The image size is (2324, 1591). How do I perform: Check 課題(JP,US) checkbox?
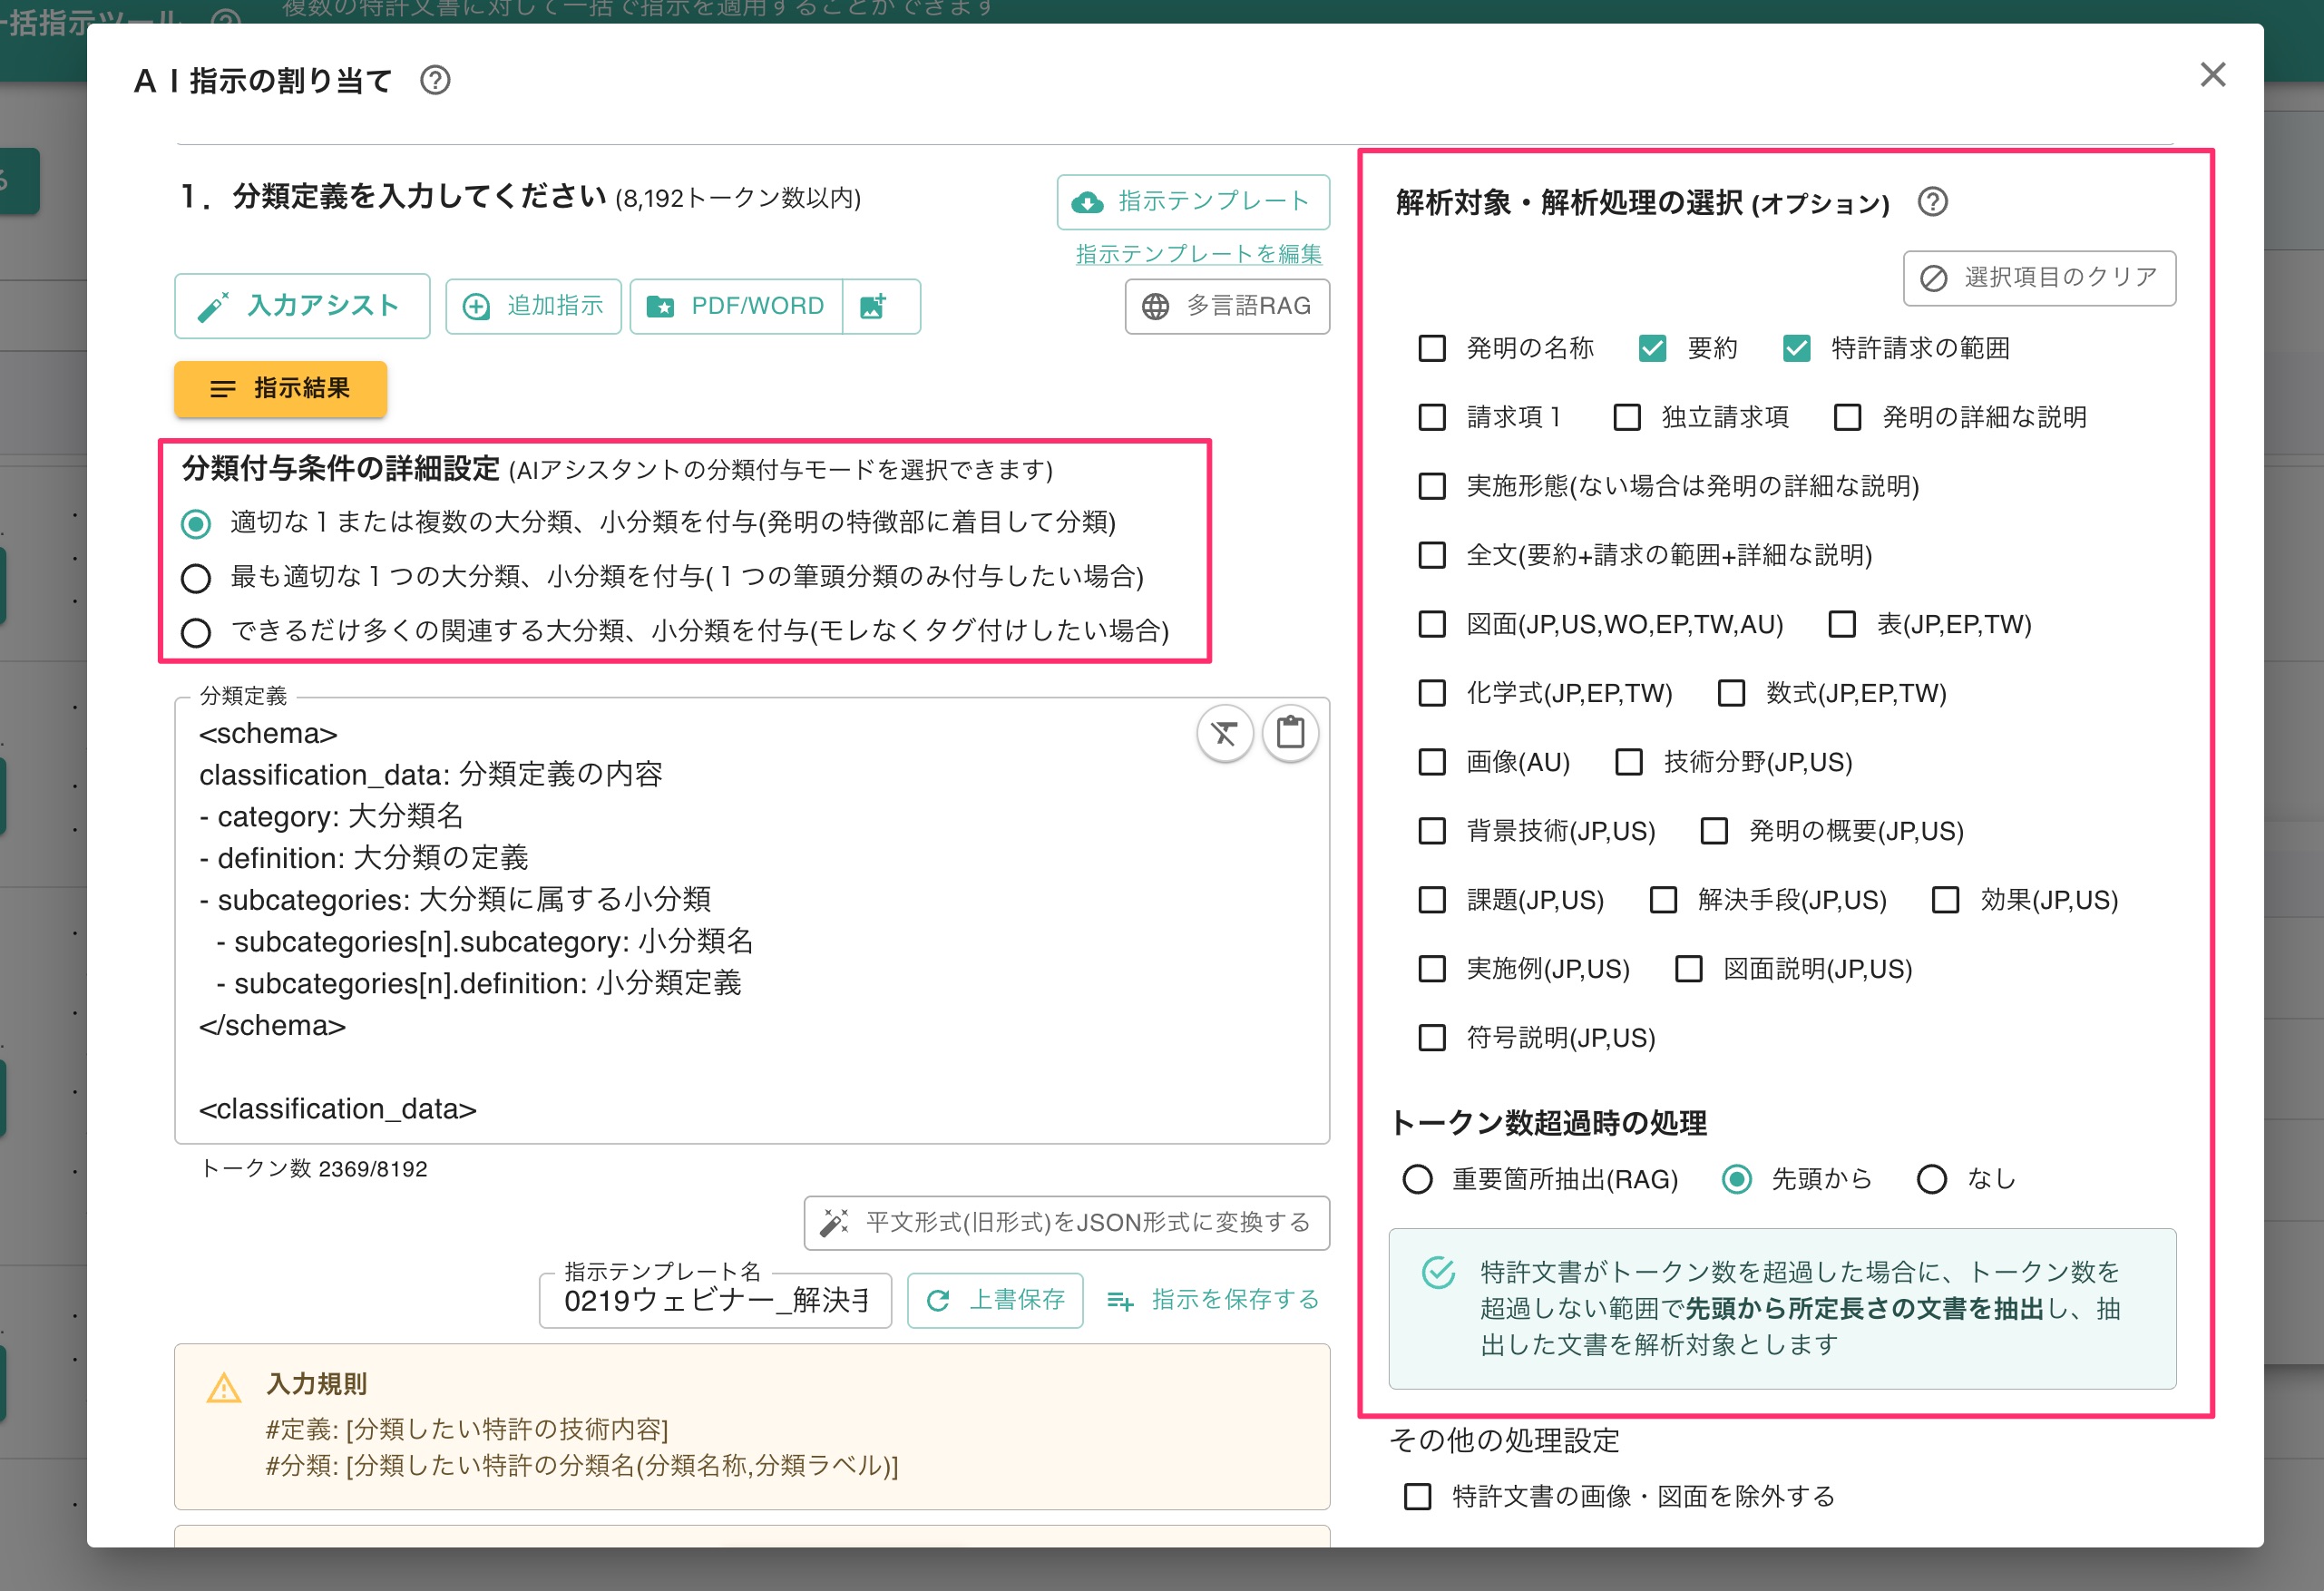pos(1432,900)
